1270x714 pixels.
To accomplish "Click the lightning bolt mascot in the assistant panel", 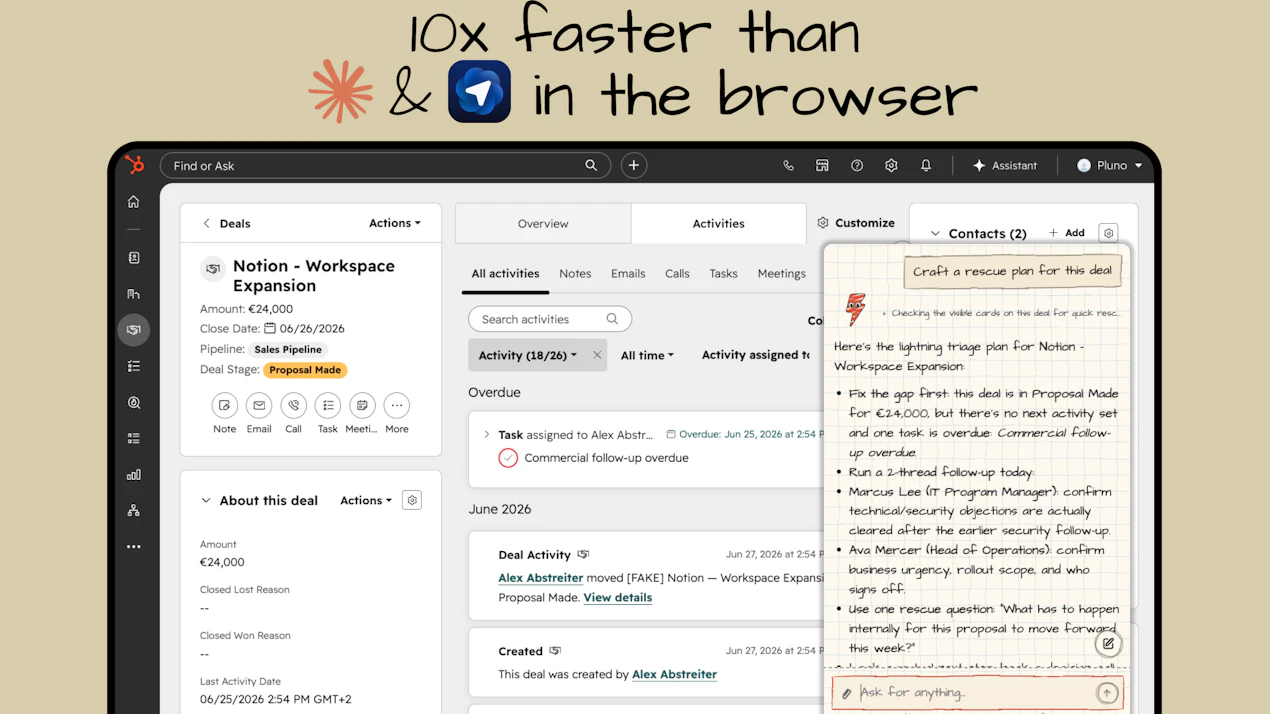I will pyautogui.click(x=856, y=309).
